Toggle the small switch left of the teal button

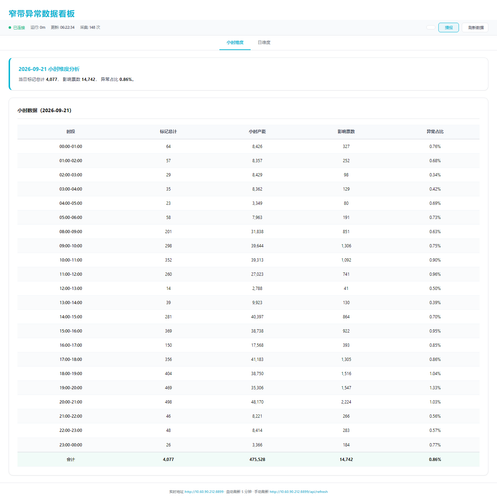tap(431, 28)
